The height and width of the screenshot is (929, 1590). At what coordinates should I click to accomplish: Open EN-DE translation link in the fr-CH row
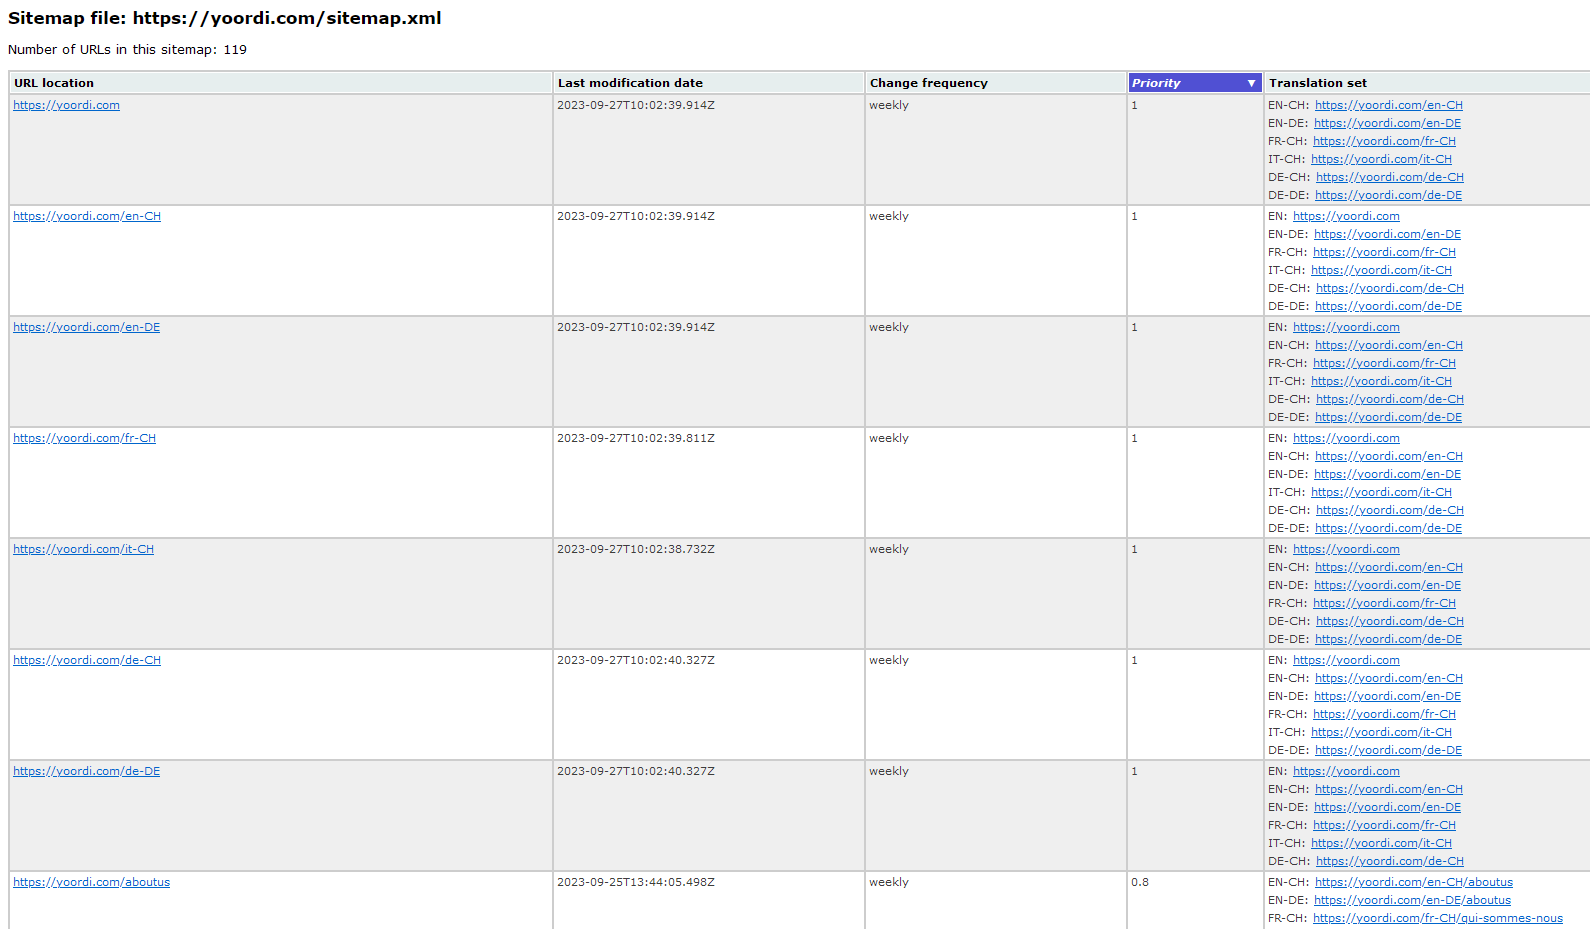[x=1387, y=474]
